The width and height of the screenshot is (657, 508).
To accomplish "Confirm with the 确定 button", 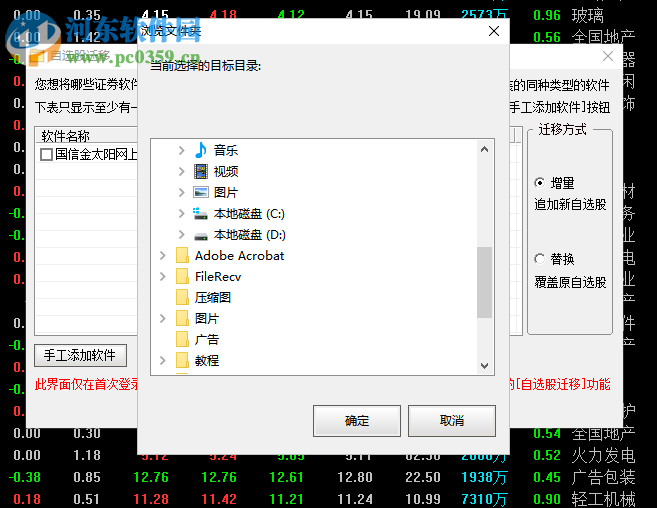I will tap(357, 420).
